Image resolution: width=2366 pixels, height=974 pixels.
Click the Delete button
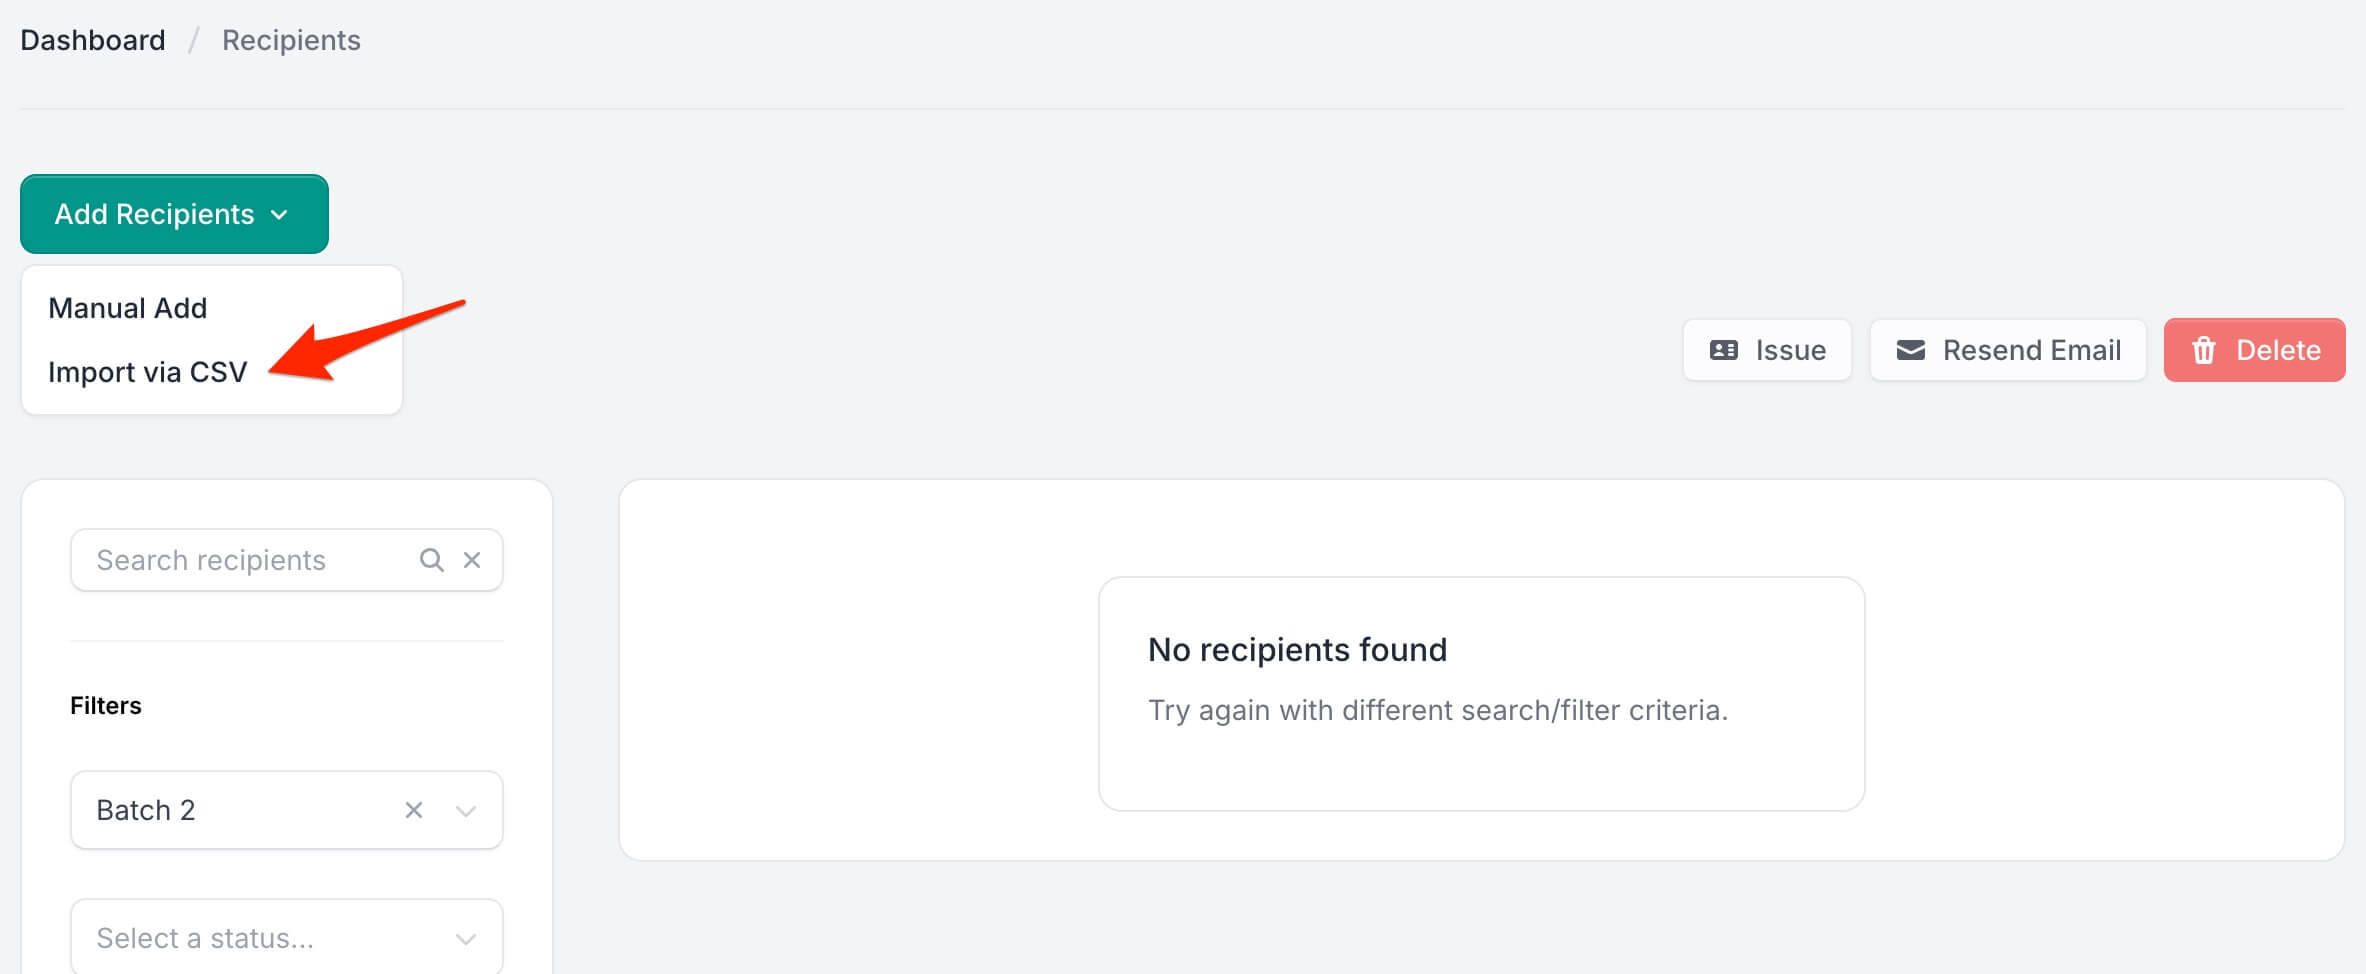click(2253, 350)
